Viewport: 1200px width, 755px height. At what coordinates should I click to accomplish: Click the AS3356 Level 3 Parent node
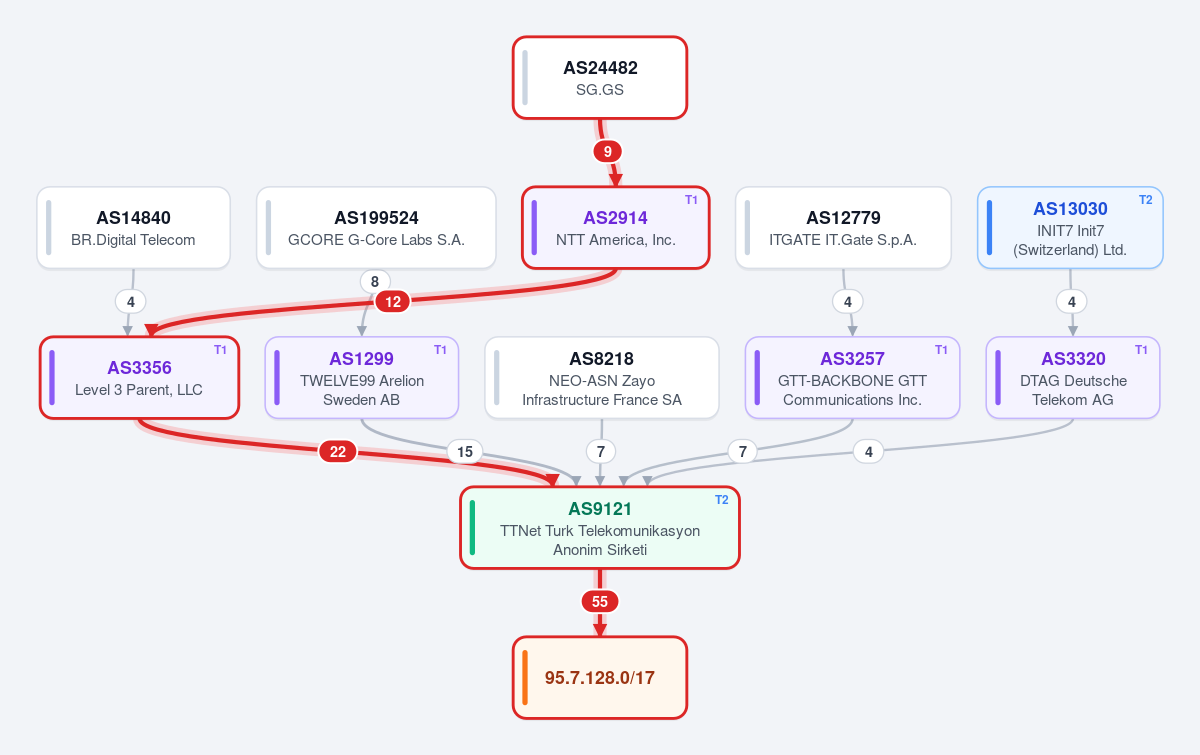coord(139,377)
